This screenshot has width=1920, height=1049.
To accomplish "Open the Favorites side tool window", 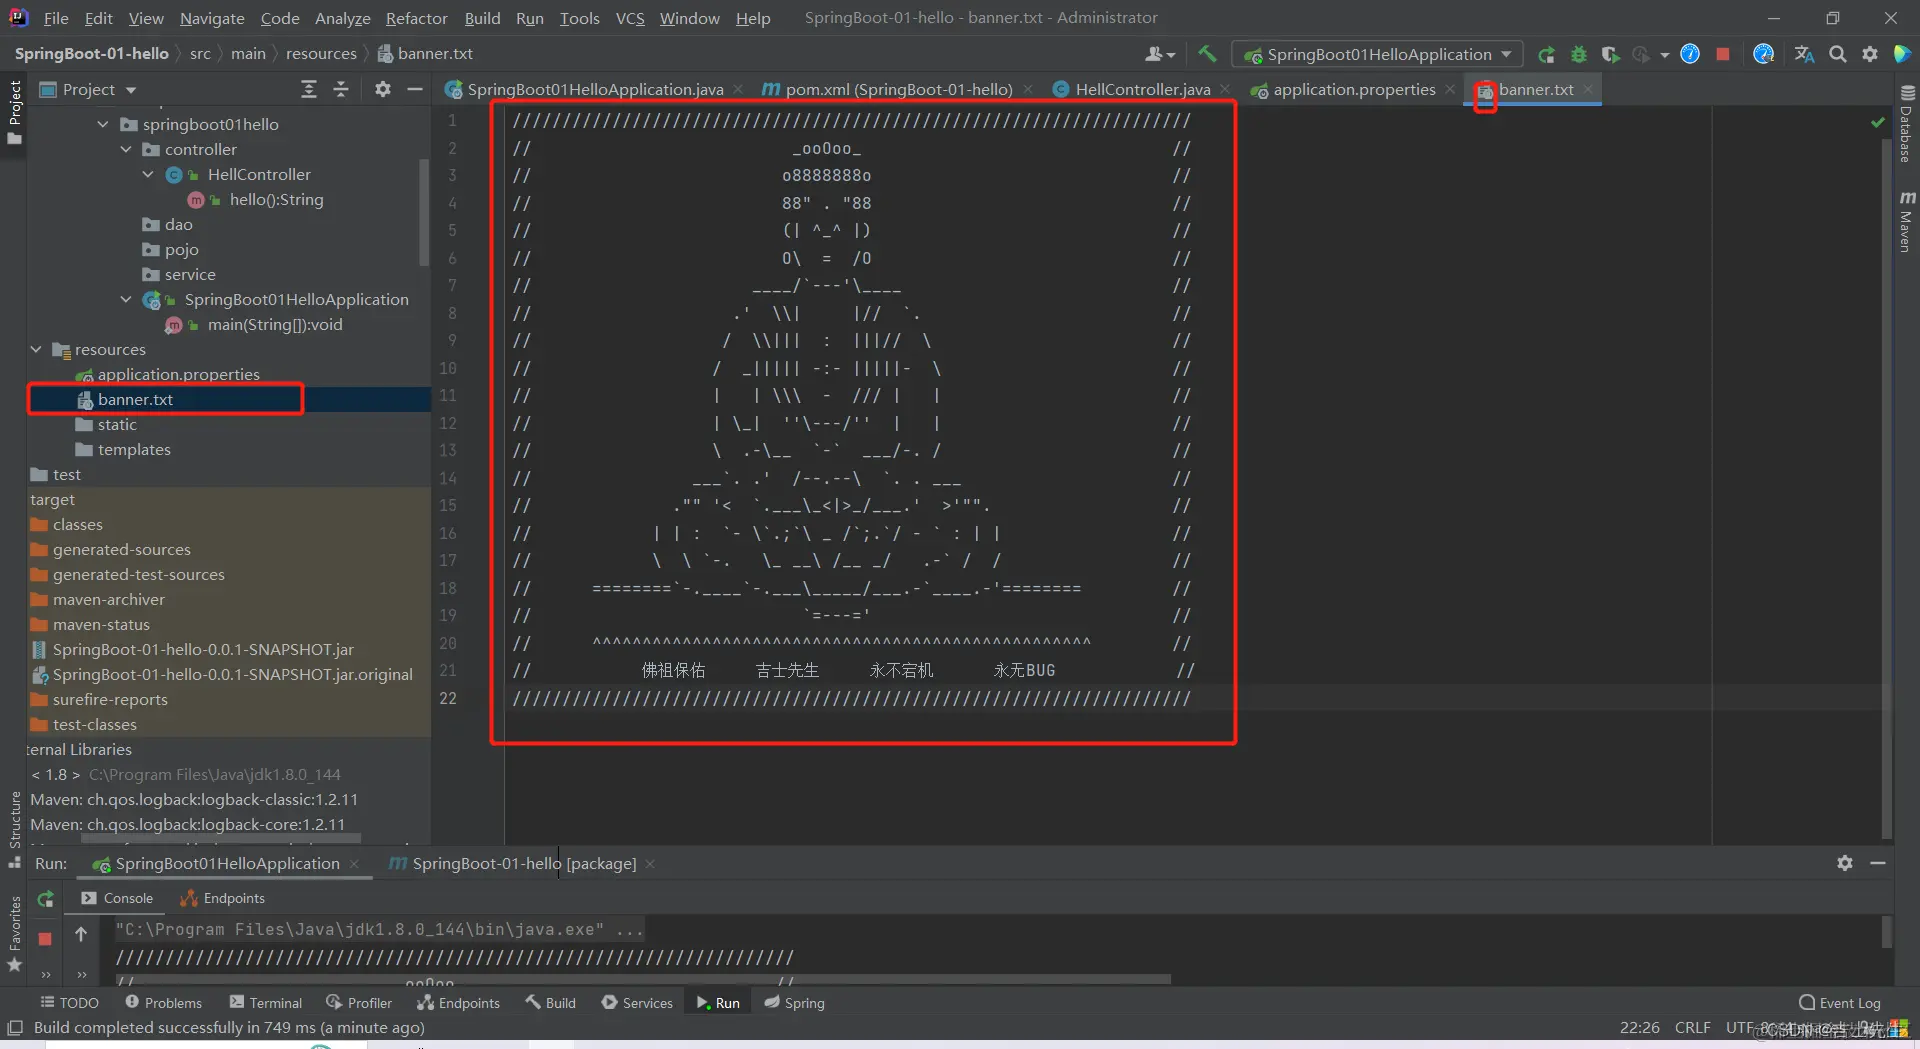I will 15,934.
